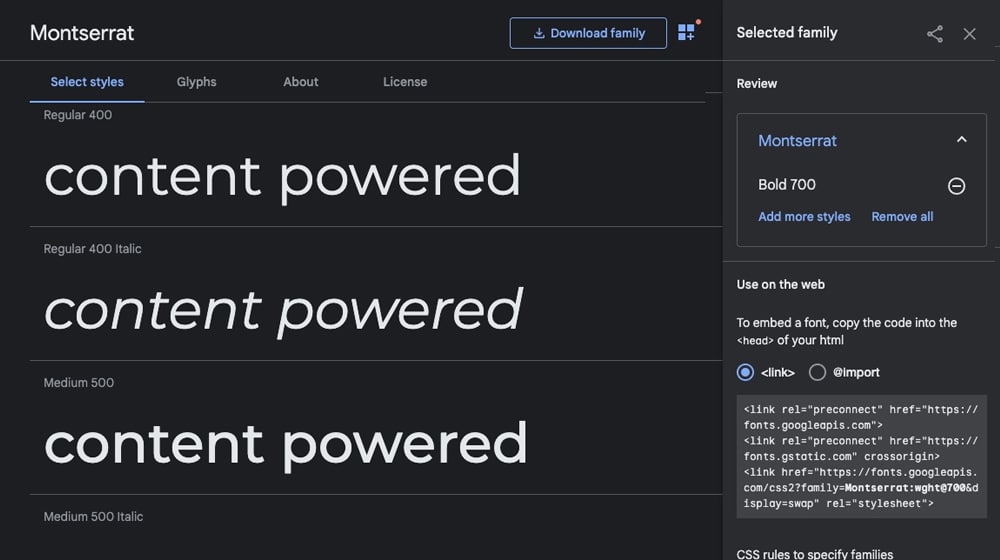This screenshot has width=1000, height=560.
Task: Click the Medium 500 style label
Action: (x=78, y=383)
